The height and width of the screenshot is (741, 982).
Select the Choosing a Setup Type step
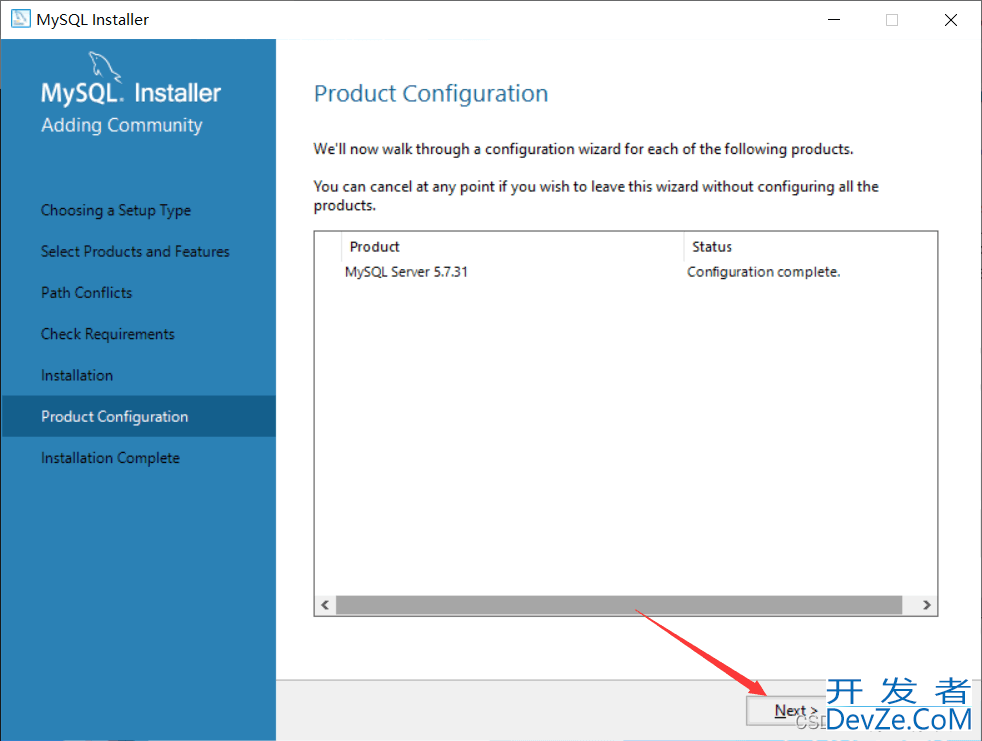click(116, 210)
